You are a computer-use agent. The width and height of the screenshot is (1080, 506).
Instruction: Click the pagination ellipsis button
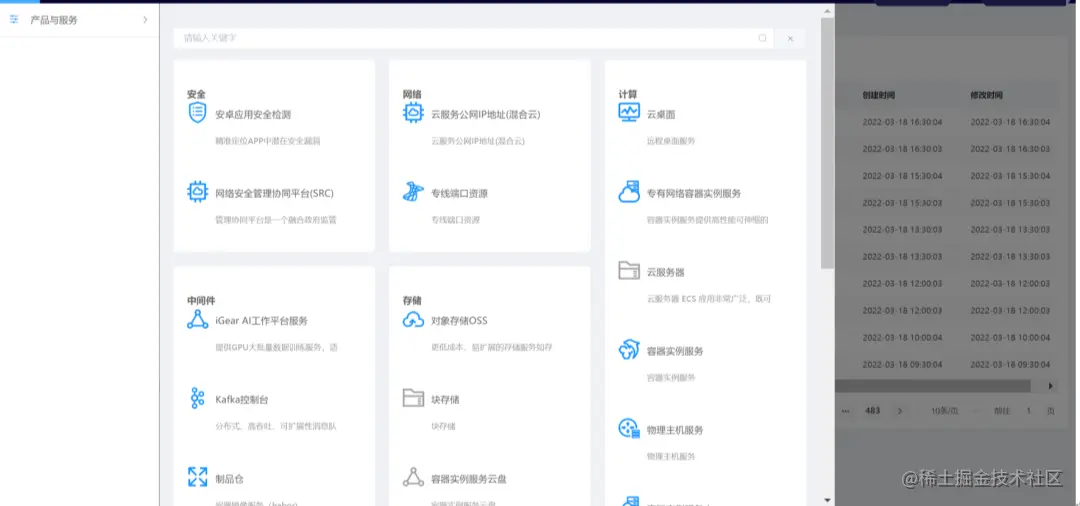point(846,410)
